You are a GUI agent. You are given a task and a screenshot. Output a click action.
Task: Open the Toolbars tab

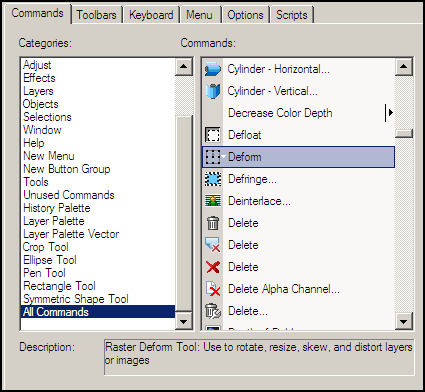96,15
